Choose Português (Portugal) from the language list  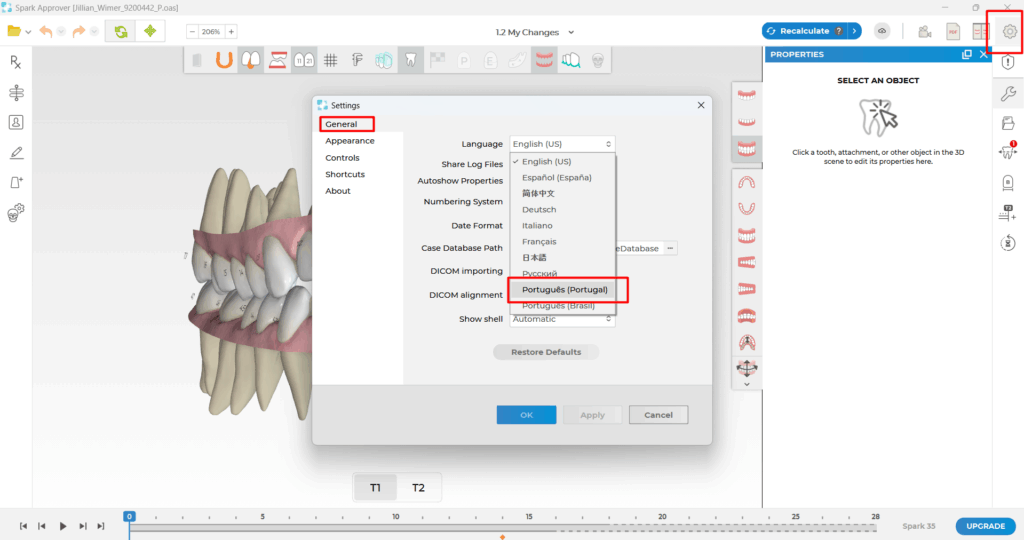[564, 290]
